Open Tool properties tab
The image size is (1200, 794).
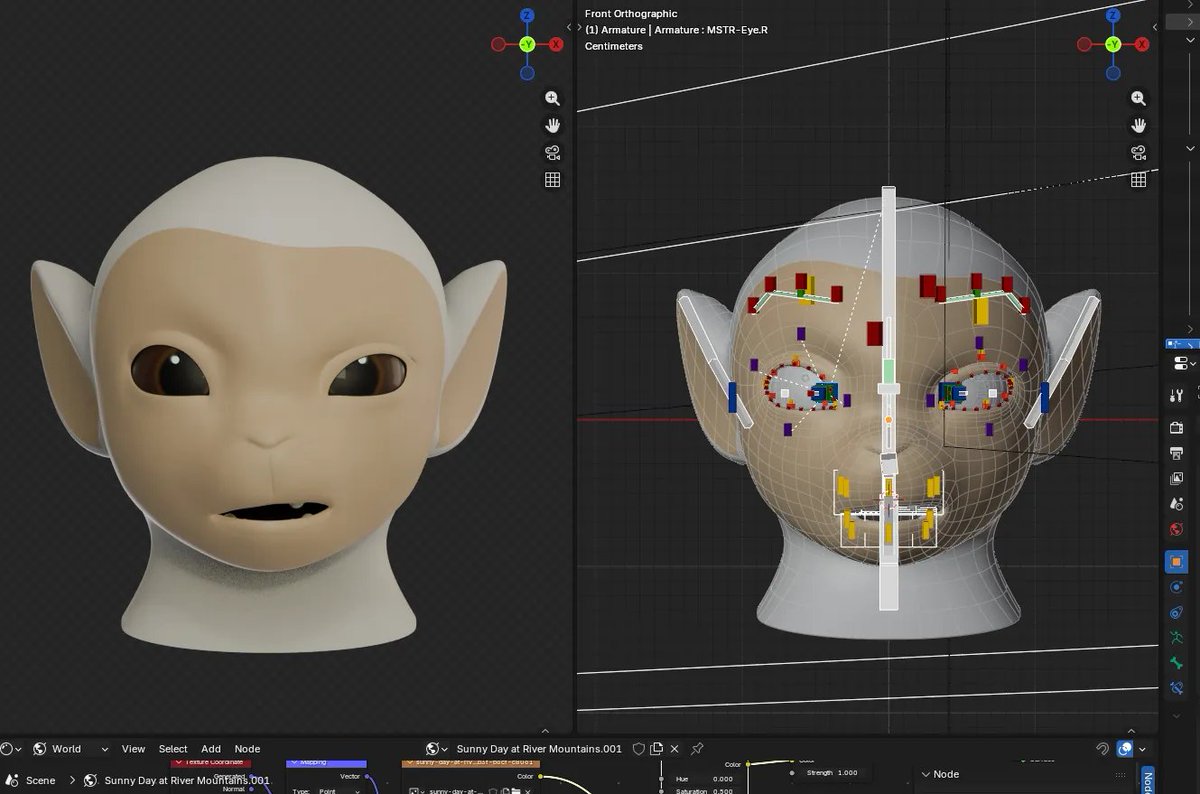point(1177,396)
